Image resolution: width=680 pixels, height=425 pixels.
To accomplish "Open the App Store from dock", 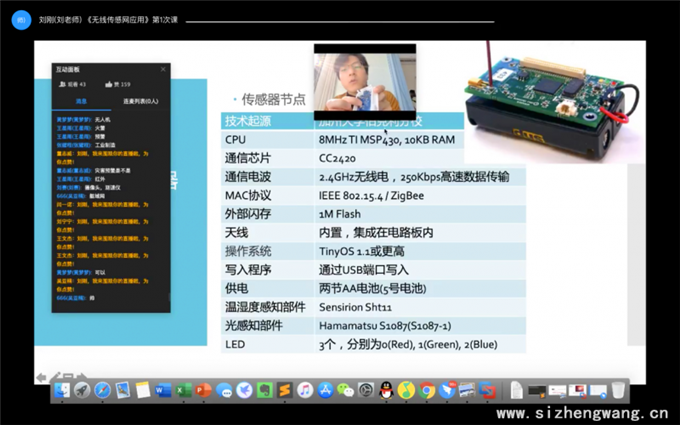I will pyautogui.click(x=325, y=390).
